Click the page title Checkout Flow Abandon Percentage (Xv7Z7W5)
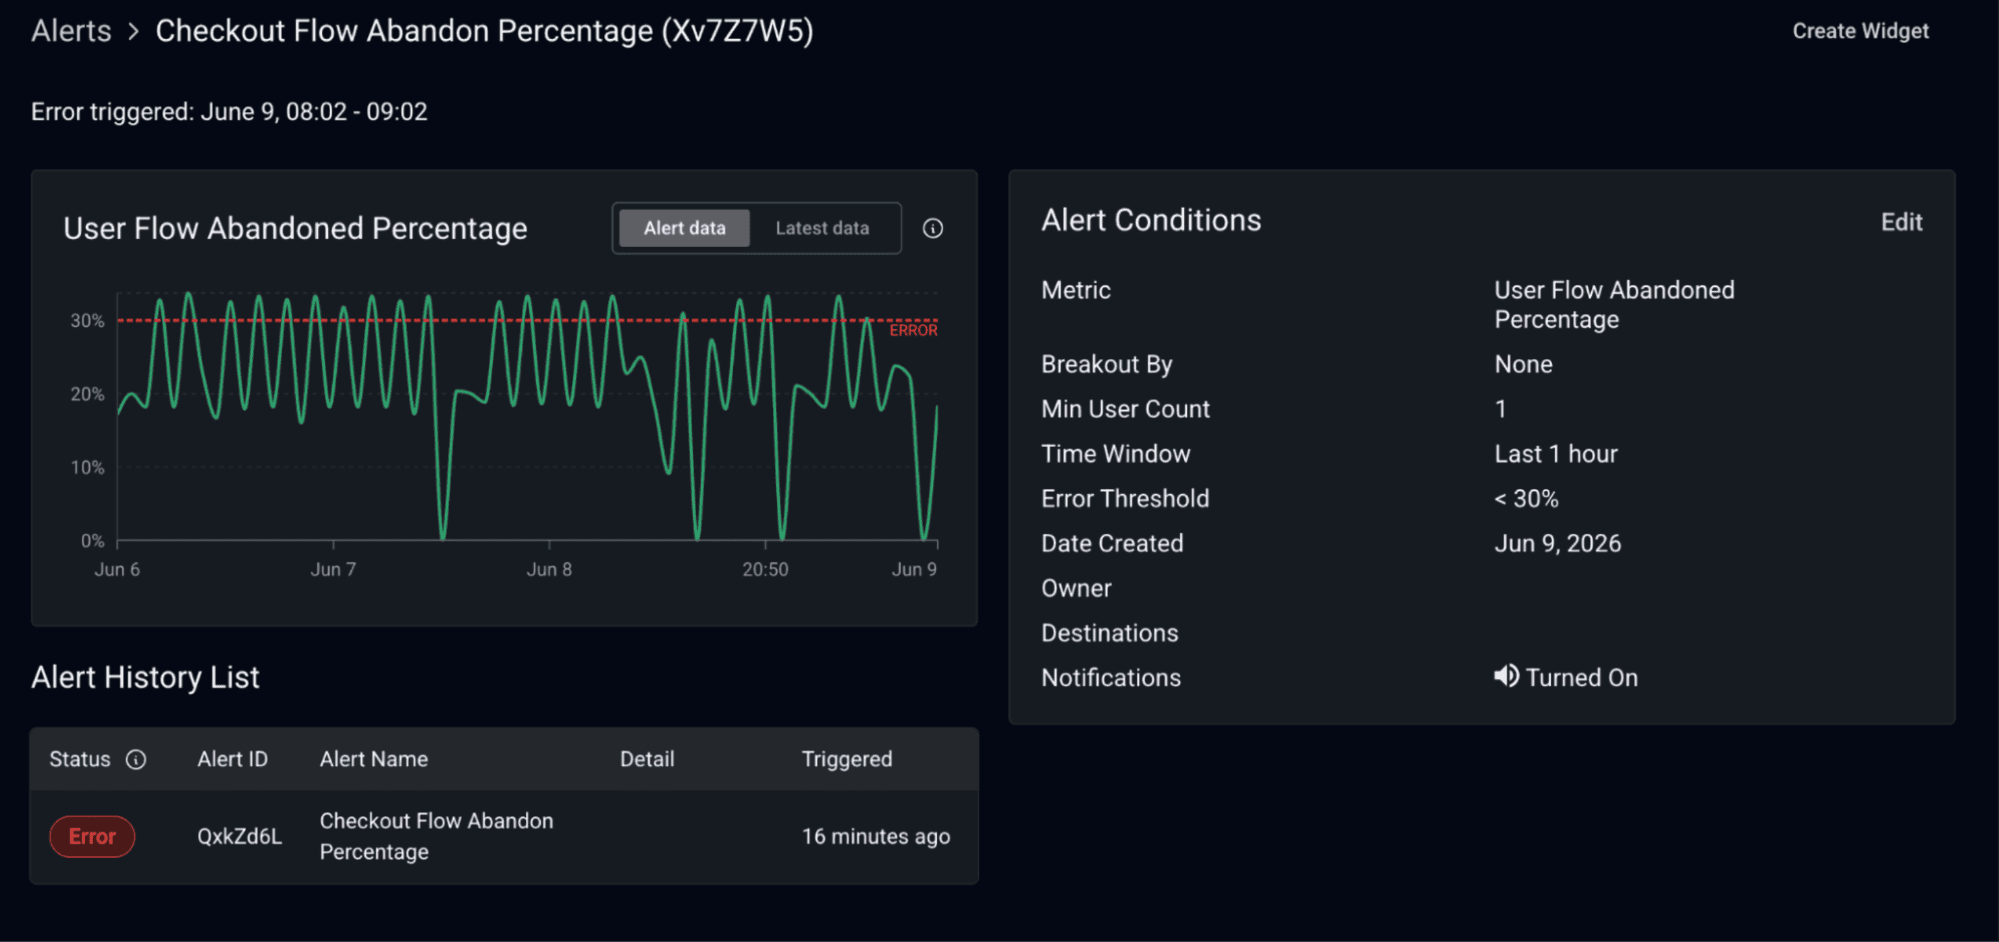Image resolution: width=1999 pixels, height=942 pixels. coord(484,32)
